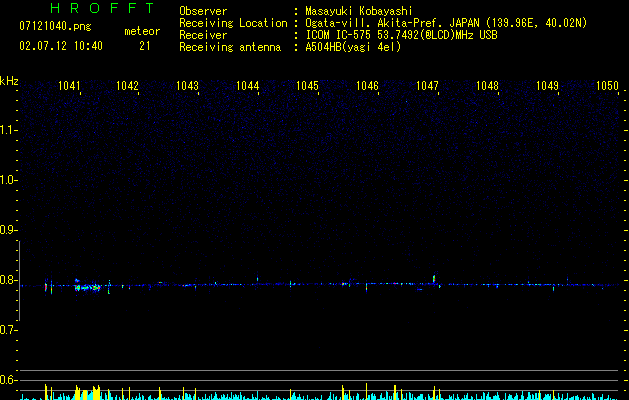Click the Receiver field label
629x400 pixels.
point(203,35)
